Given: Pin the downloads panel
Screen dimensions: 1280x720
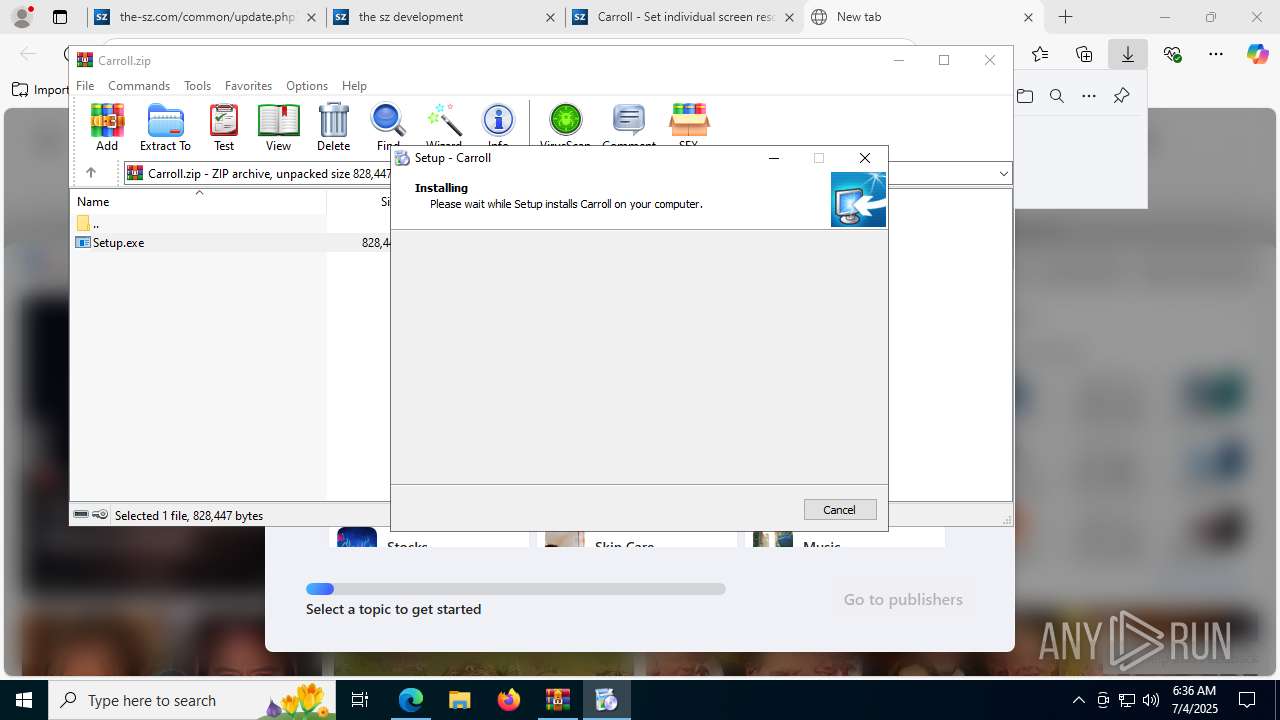Looking at the screenshot, I should click(x=1121, y=96).
